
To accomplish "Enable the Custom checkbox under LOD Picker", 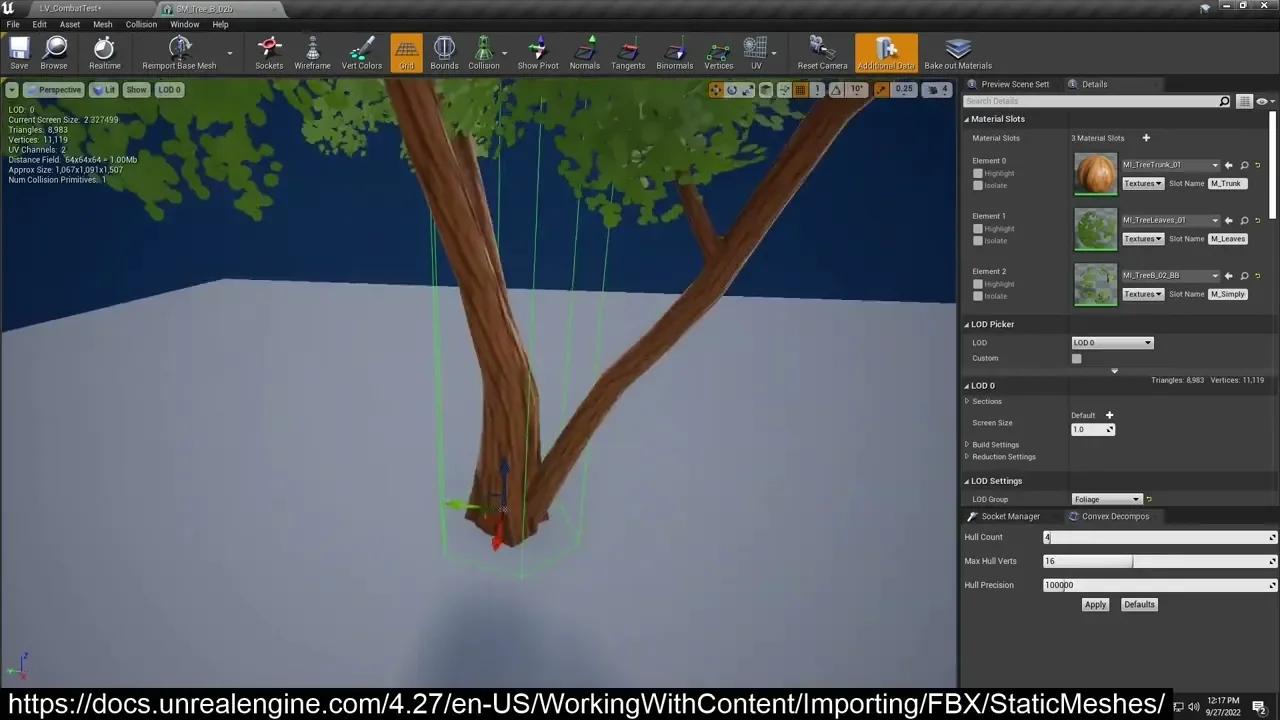I will pos(1076,358).
